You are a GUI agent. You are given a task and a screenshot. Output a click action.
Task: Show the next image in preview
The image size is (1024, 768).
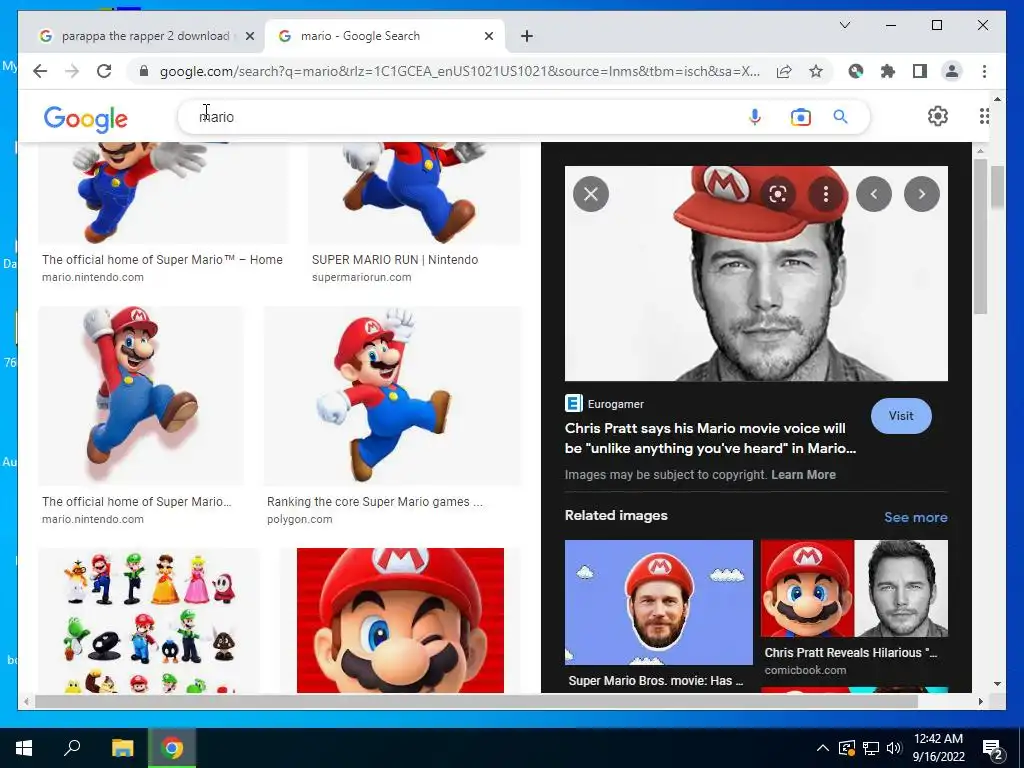pos(921,194)
